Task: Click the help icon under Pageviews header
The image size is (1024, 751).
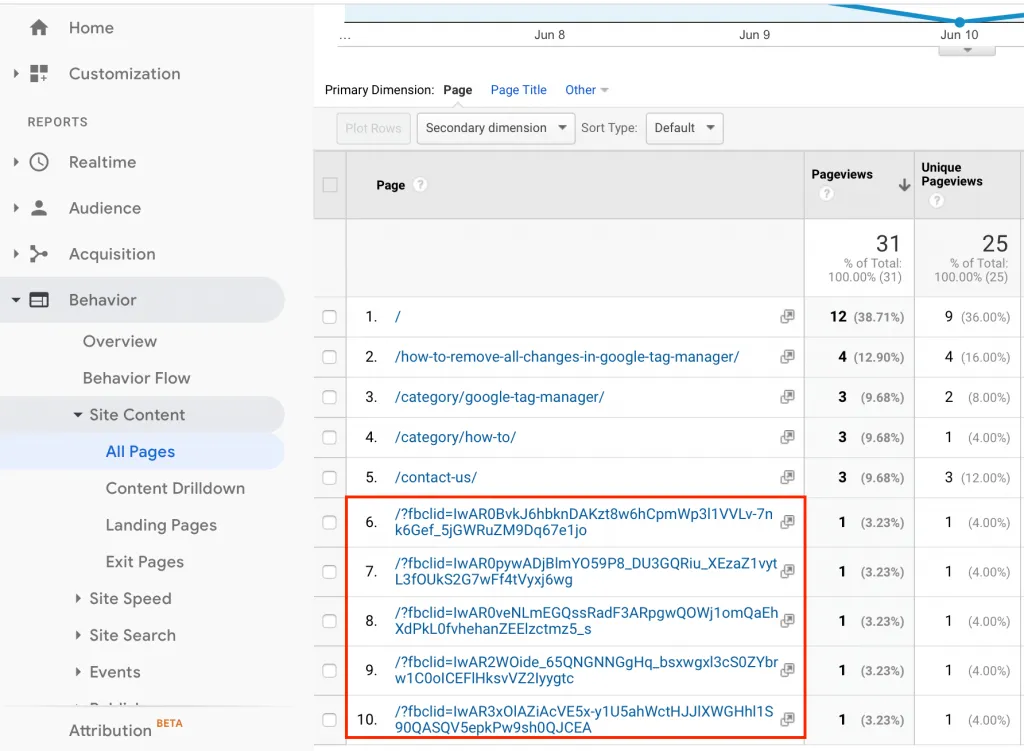Action: coord(827,193)
